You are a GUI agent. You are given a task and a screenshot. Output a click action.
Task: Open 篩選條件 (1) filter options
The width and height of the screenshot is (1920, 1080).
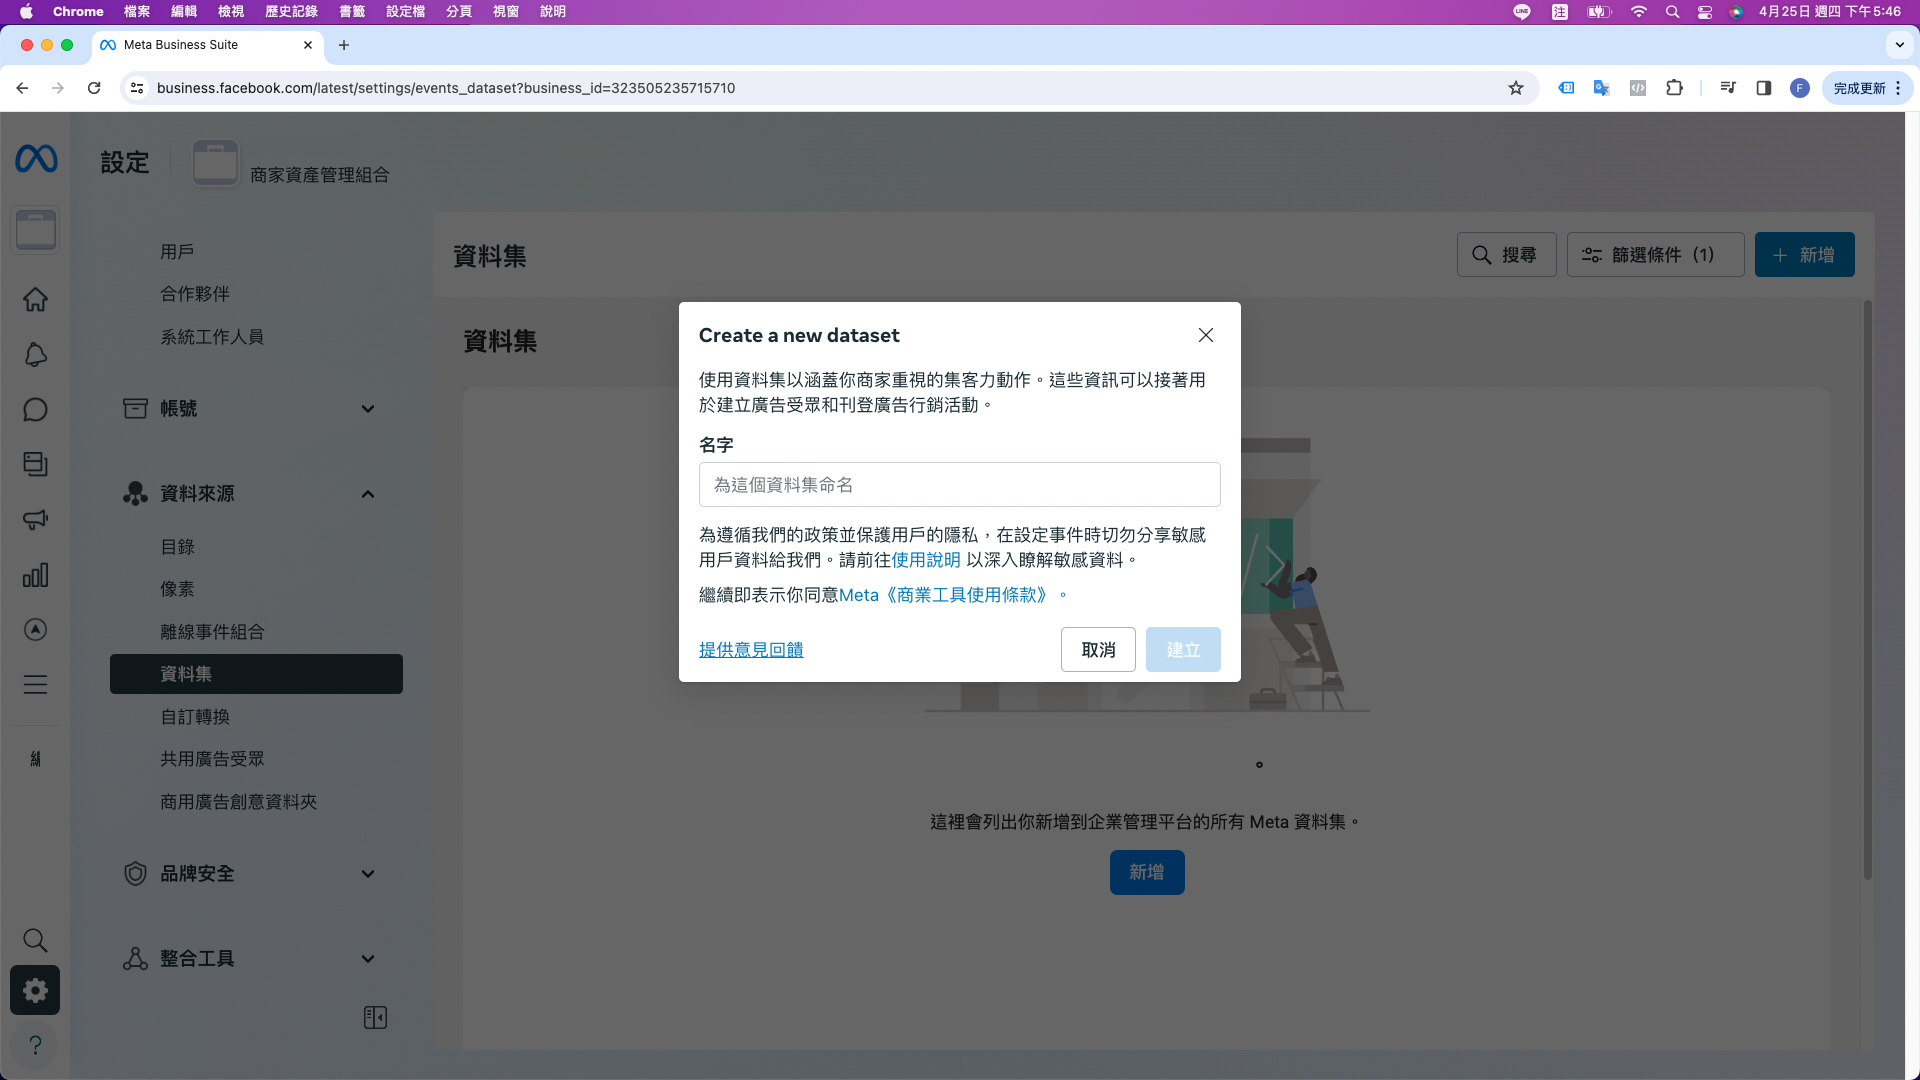(x=1655, y=255)
